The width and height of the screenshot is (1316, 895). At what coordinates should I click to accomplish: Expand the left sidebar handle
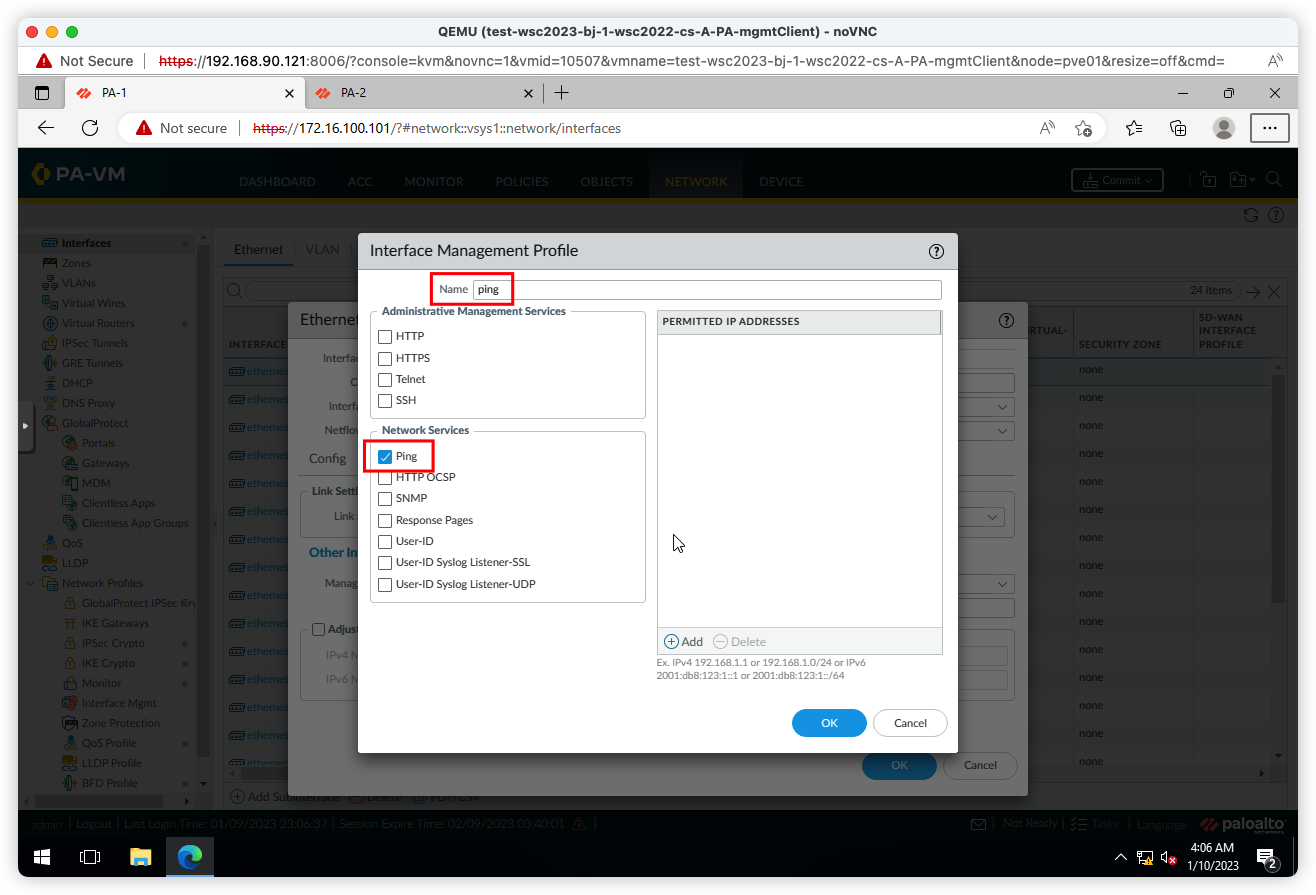[26, 425]
